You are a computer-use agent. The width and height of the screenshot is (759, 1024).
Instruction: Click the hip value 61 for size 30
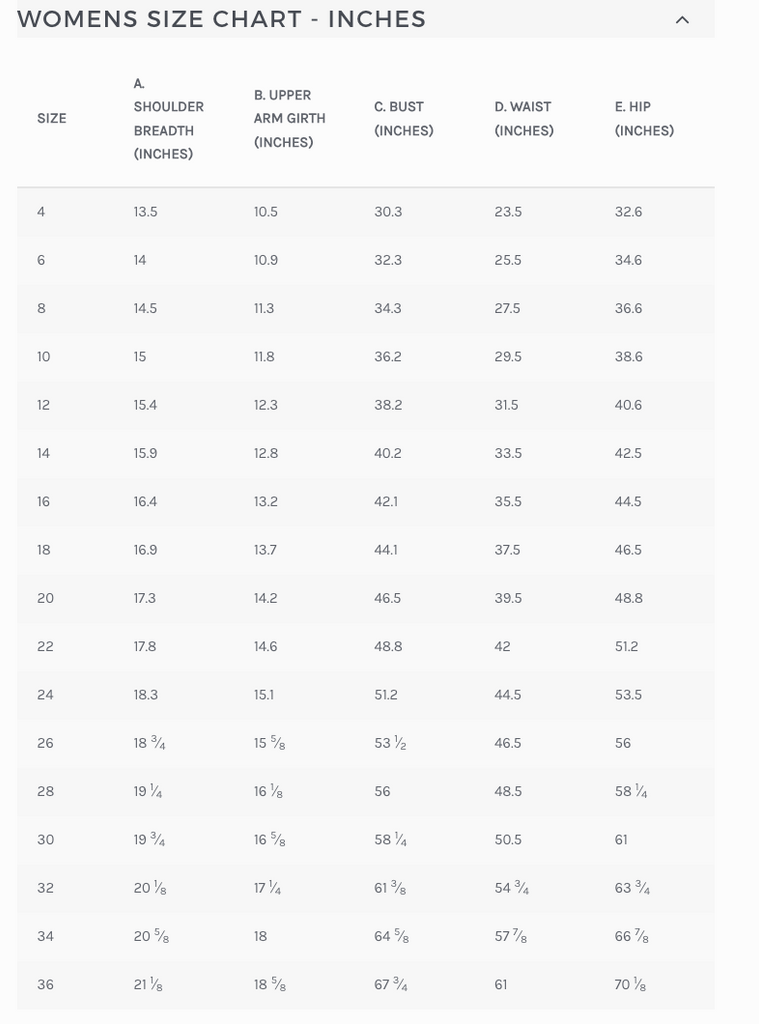[621, 840]
